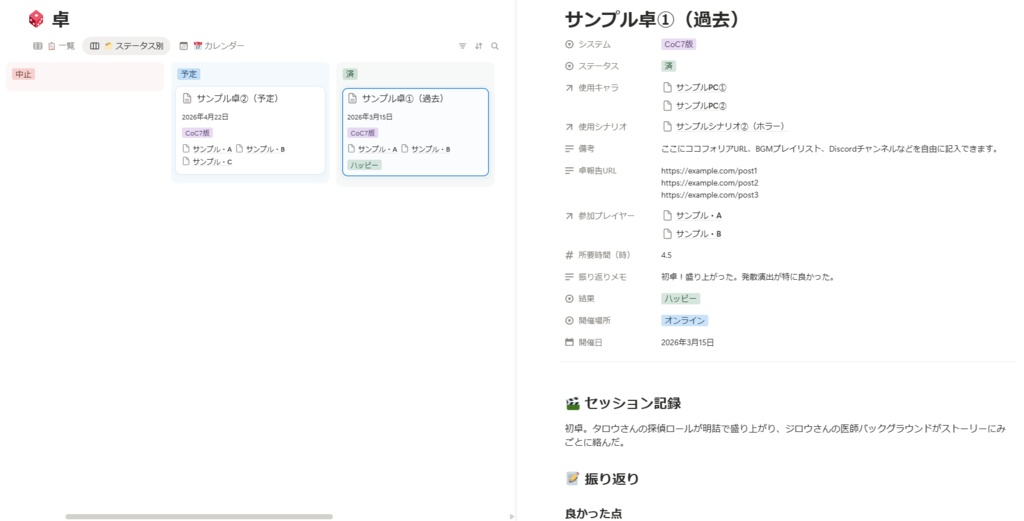Switch to the カレンダー view tab

[212, 46]
